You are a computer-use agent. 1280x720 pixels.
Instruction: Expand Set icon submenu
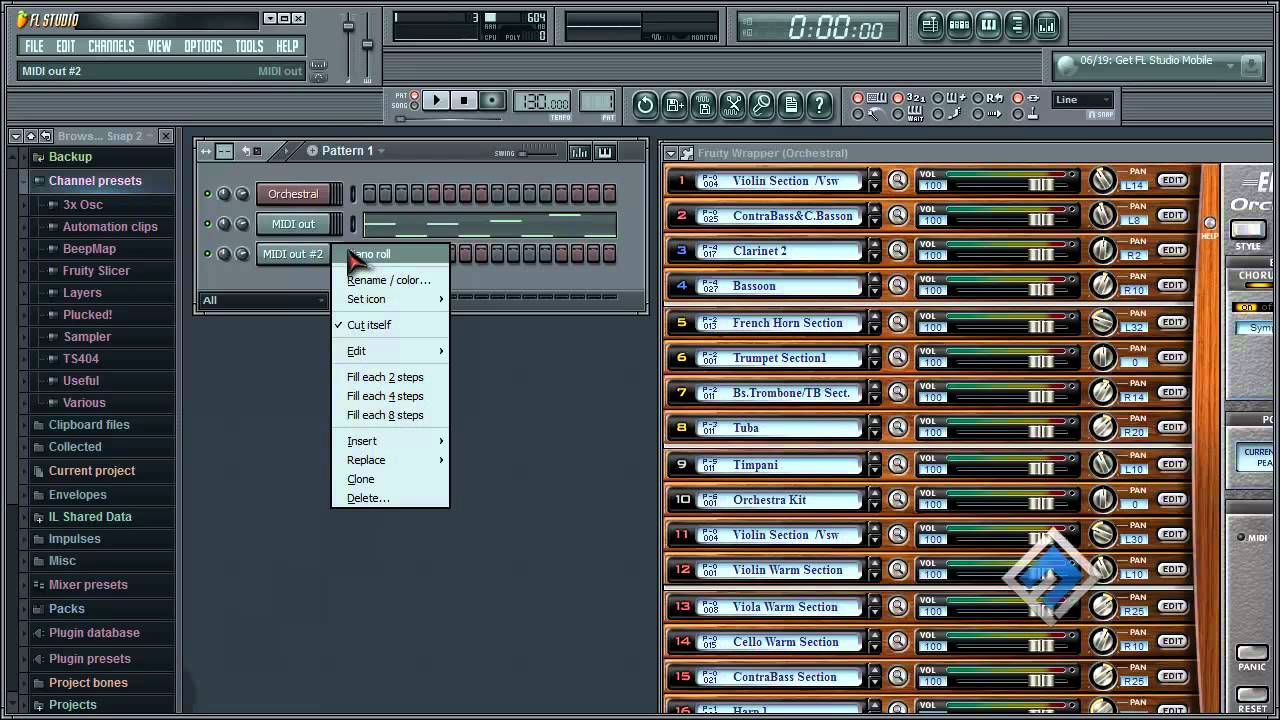[x=390, y=299]
